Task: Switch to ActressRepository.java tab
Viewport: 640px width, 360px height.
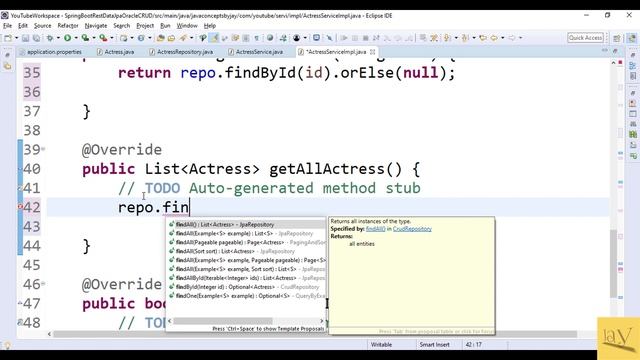Action: click(181, 52)
